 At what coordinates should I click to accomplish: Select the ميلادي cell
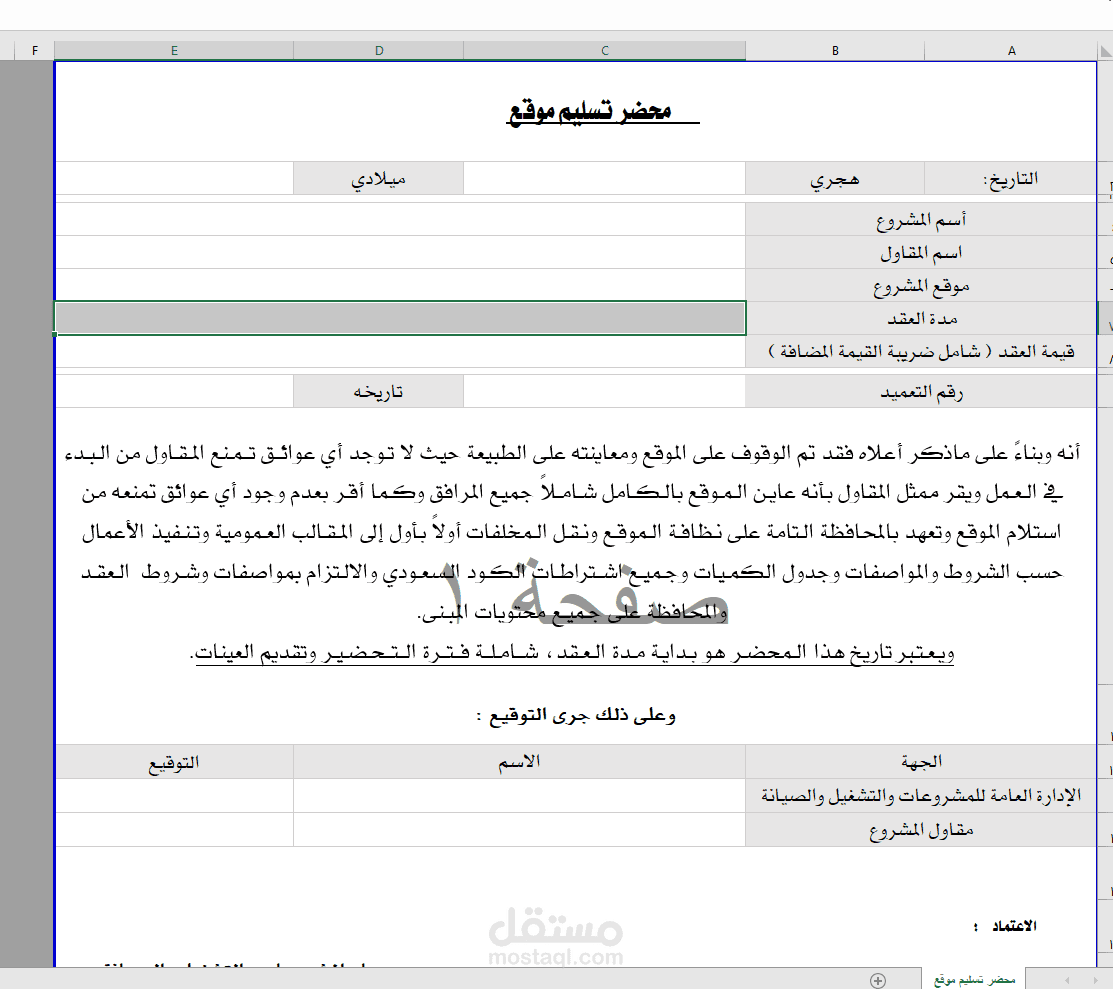pyautogui.click(x=378, y=178)
